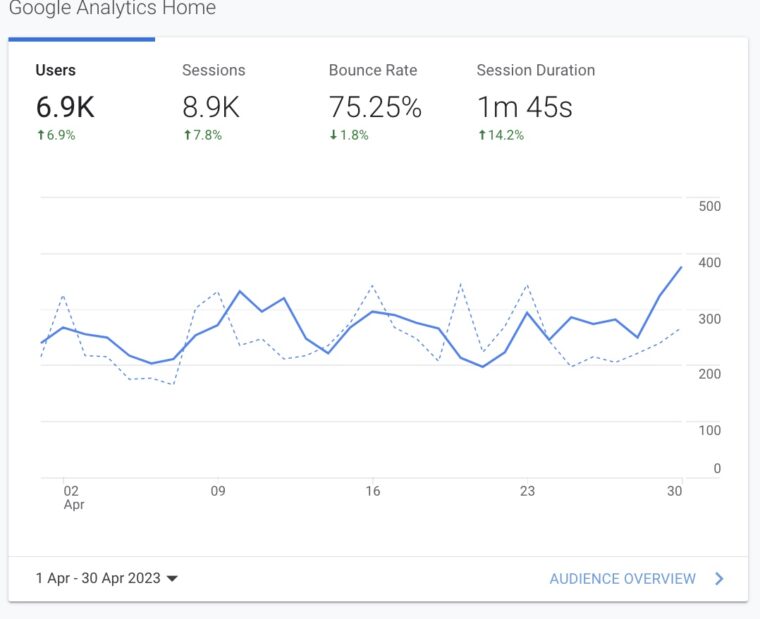Screen dimensions: 760x619
Task: Click the 23 date label on chart axis
Action: coord(527,491)
